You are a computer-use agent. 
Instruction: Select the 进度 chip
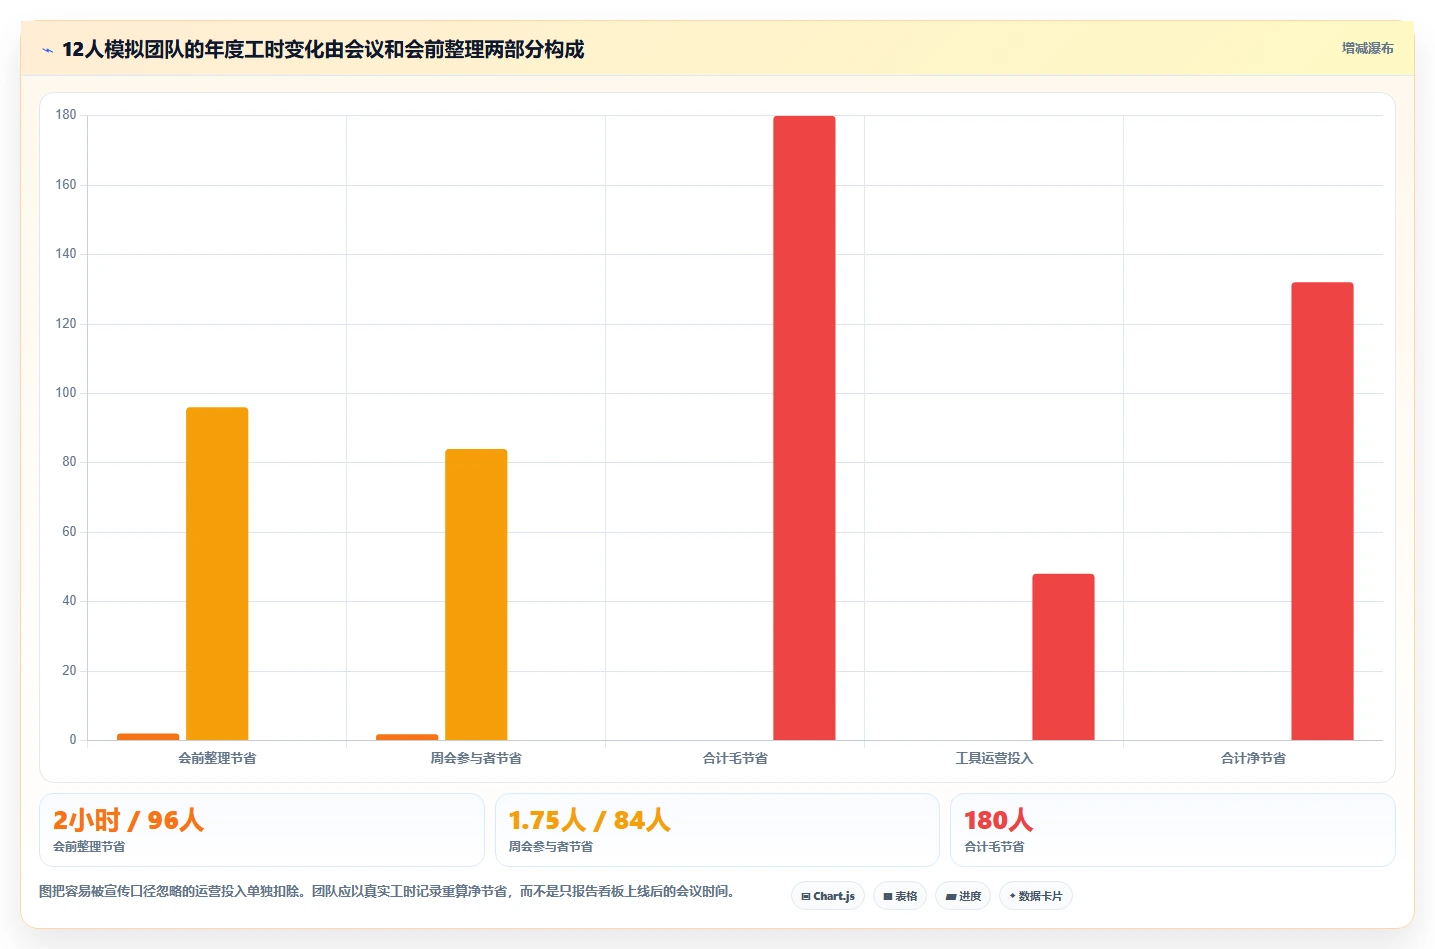[x=963, y=896]
